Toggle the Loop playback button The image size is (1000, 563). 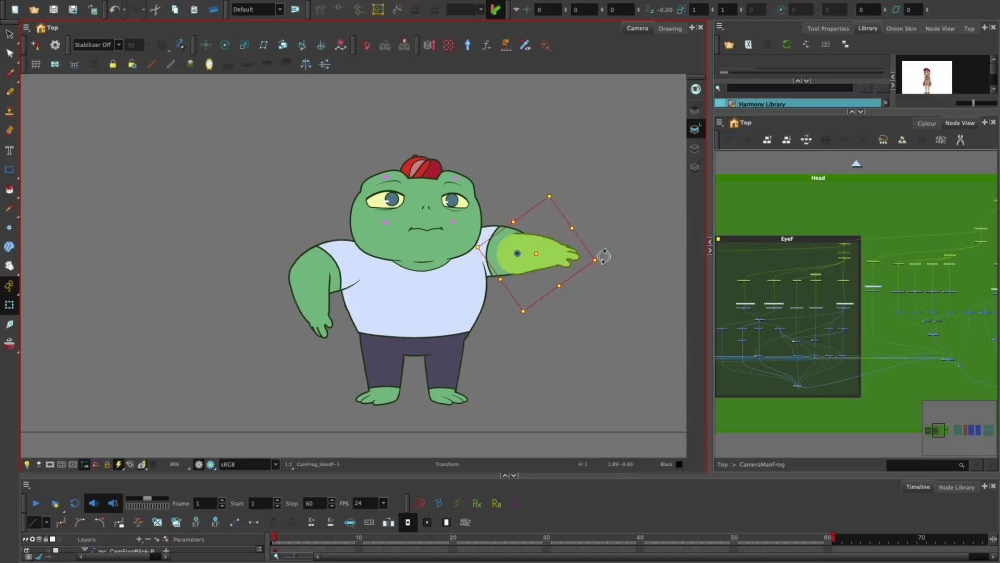[75, 504]
